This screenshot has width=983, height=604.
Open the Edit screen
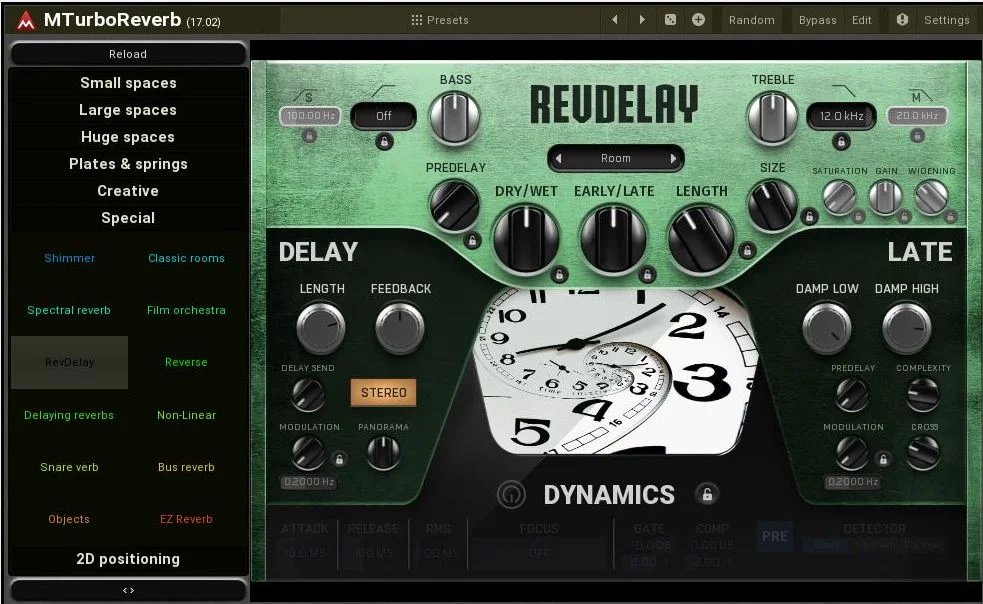pyautogui.click(x=861, y=20)
